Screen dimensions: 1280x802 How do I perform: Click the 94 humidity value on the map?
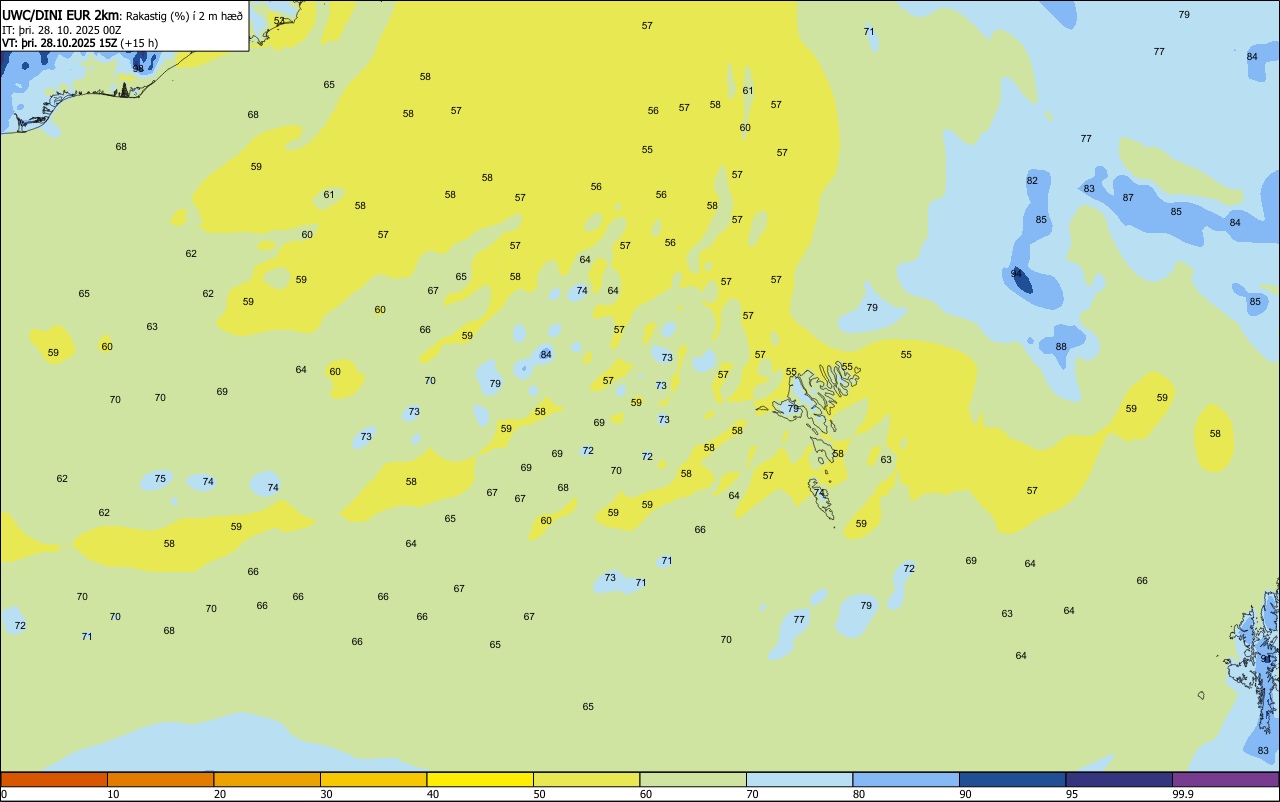[1017, 273]
